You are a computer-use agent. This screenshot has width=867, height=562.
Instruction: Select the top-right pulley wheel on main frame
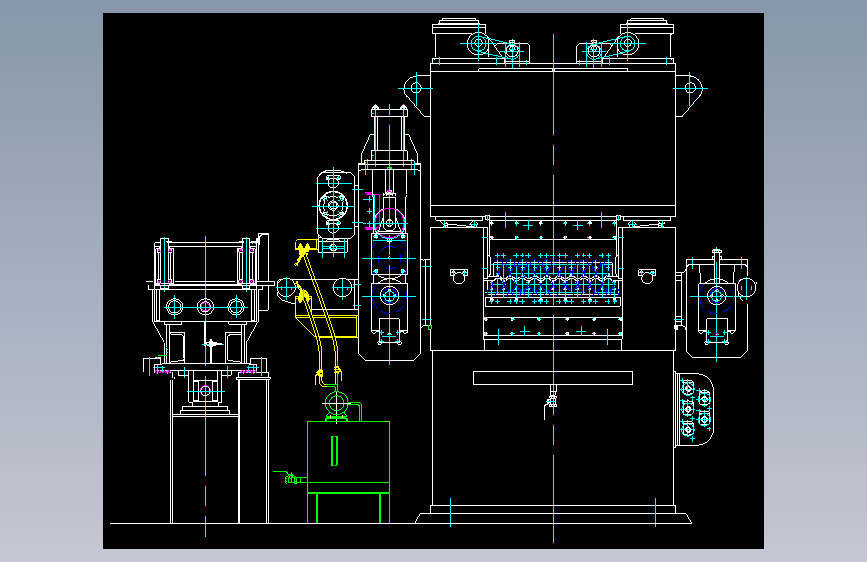click(x=628, y=43)
